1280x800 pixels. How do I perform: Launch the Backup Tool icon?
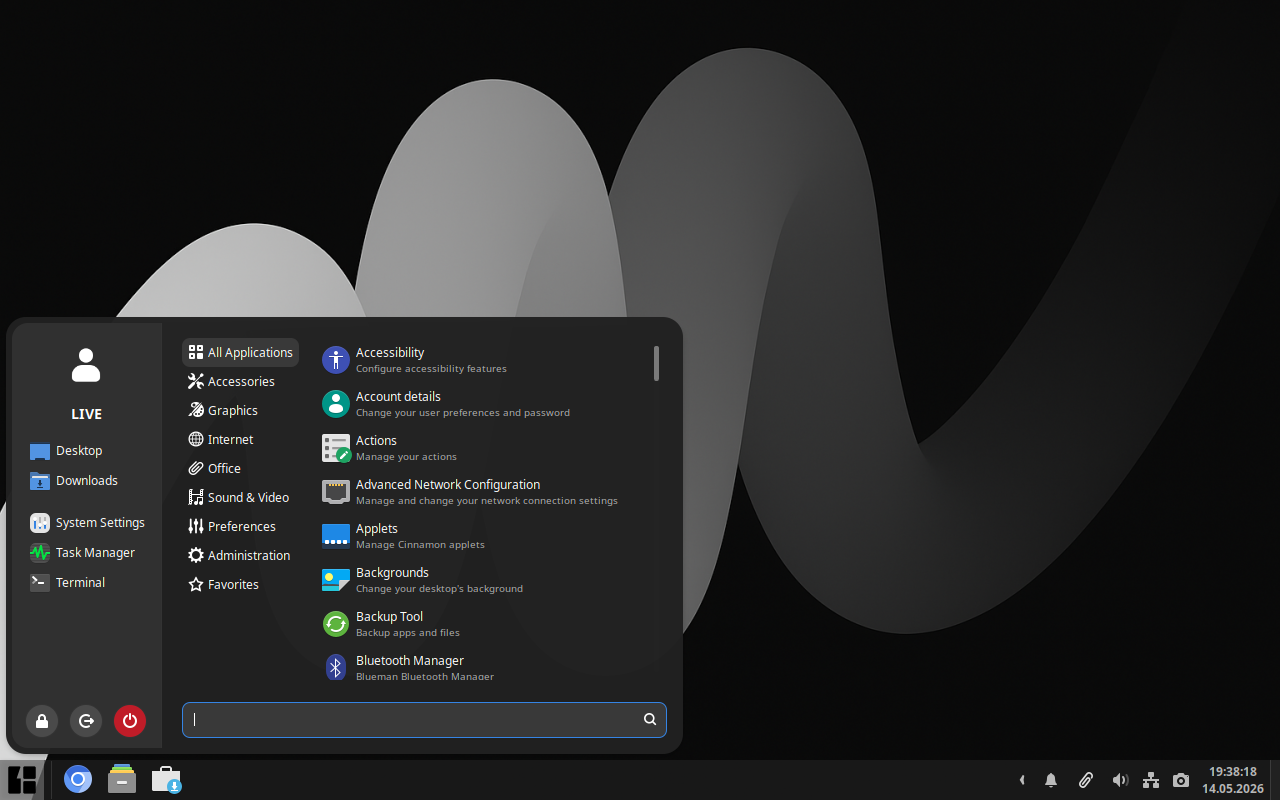tap(336, 624)
